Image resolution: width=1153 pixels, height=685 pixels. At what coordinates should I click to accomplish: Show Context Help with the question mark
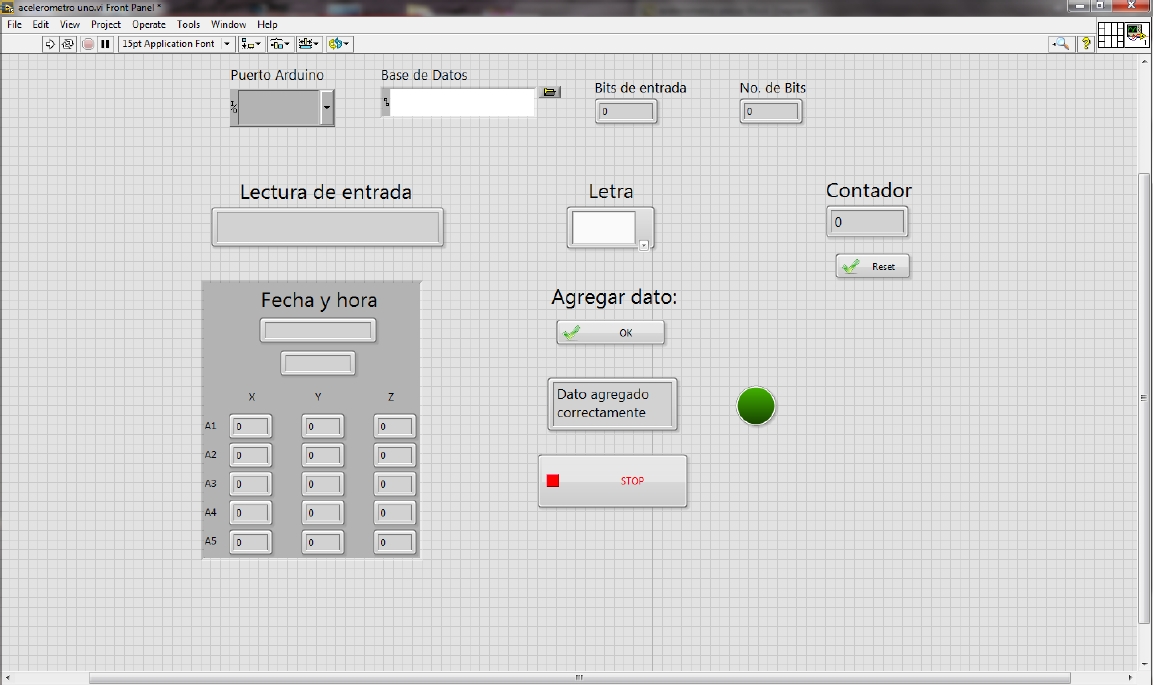pyautogui.click(x=1086, y=44)
